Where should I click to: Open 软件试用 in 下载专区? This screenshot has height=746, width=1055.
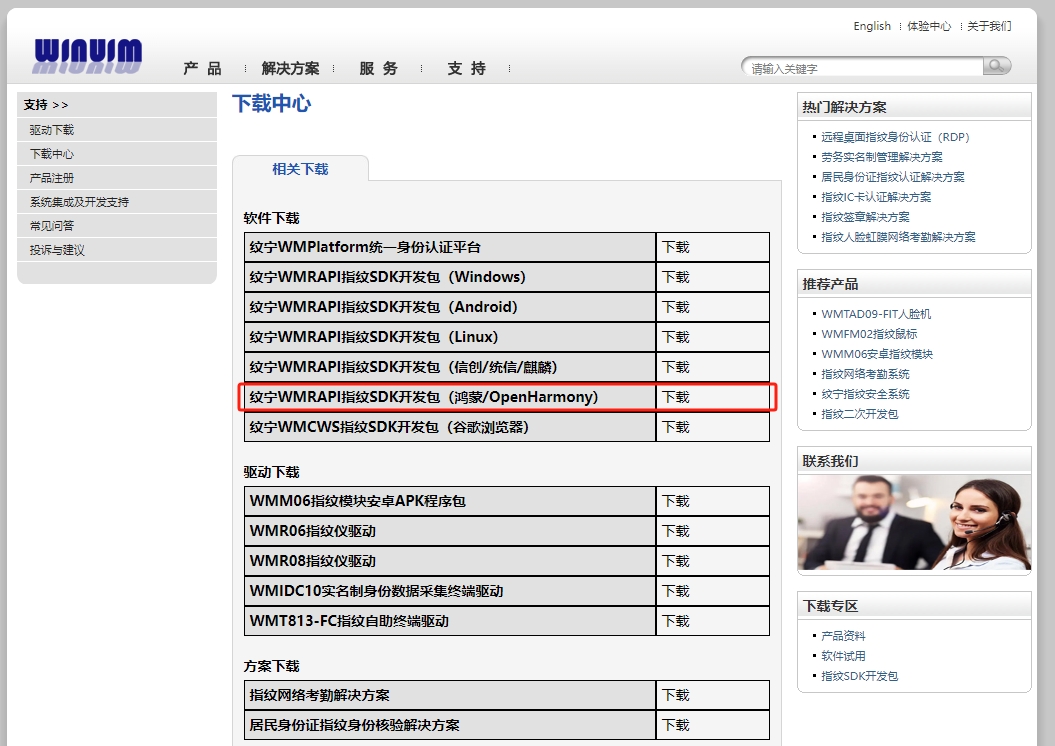click(843, 656)
